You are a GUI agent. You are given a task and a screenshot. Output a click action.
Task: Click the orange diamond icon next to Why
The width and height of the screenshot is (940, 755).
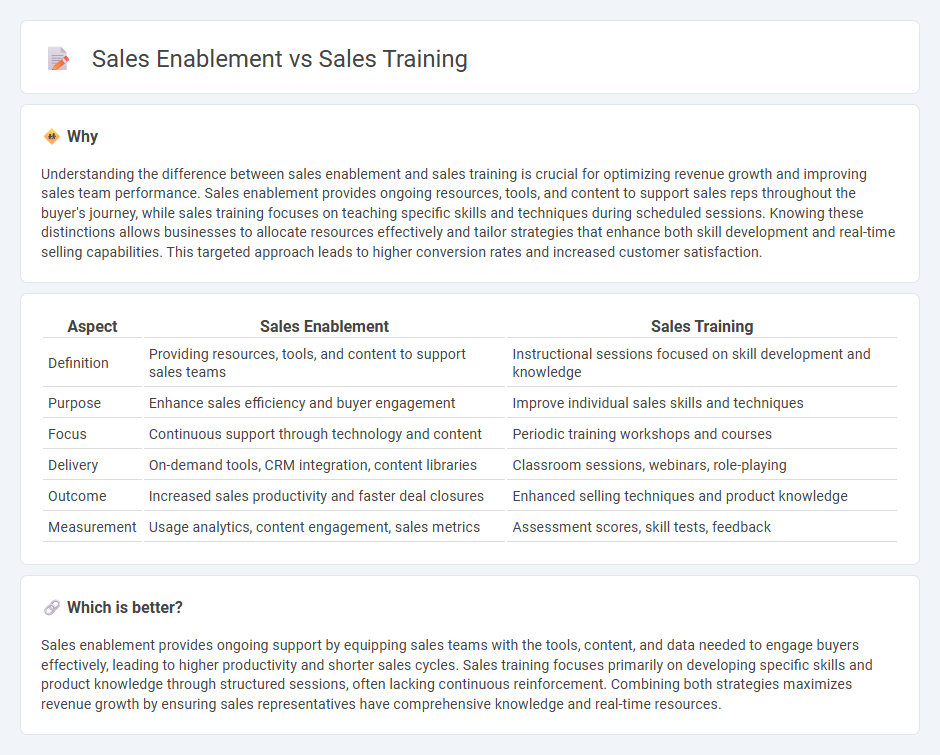(x=52, y=137)
